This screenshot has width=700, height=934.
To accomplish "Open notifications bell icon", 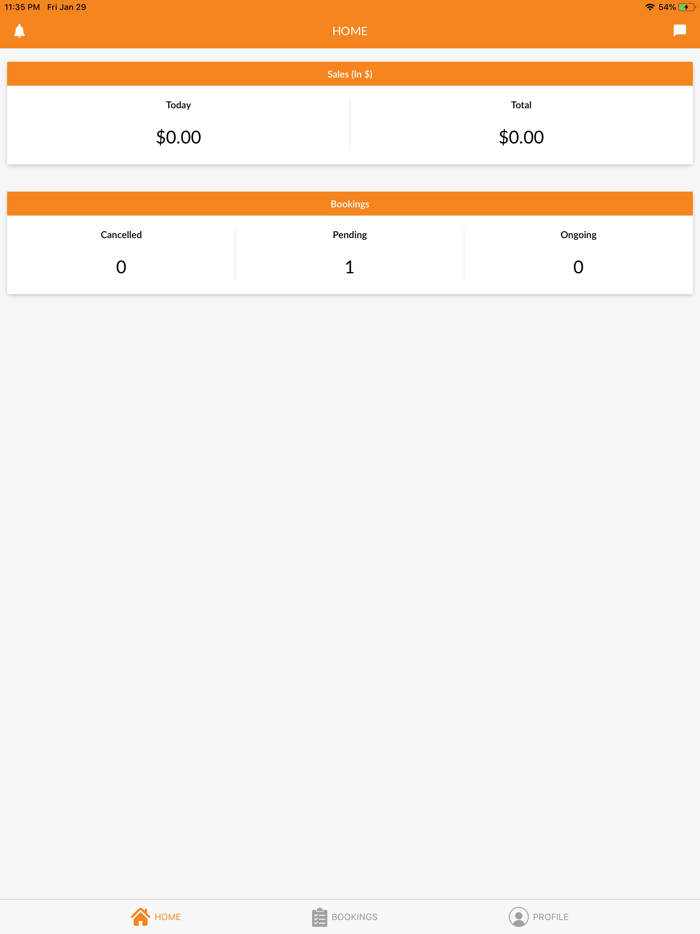I will [19, 31].
